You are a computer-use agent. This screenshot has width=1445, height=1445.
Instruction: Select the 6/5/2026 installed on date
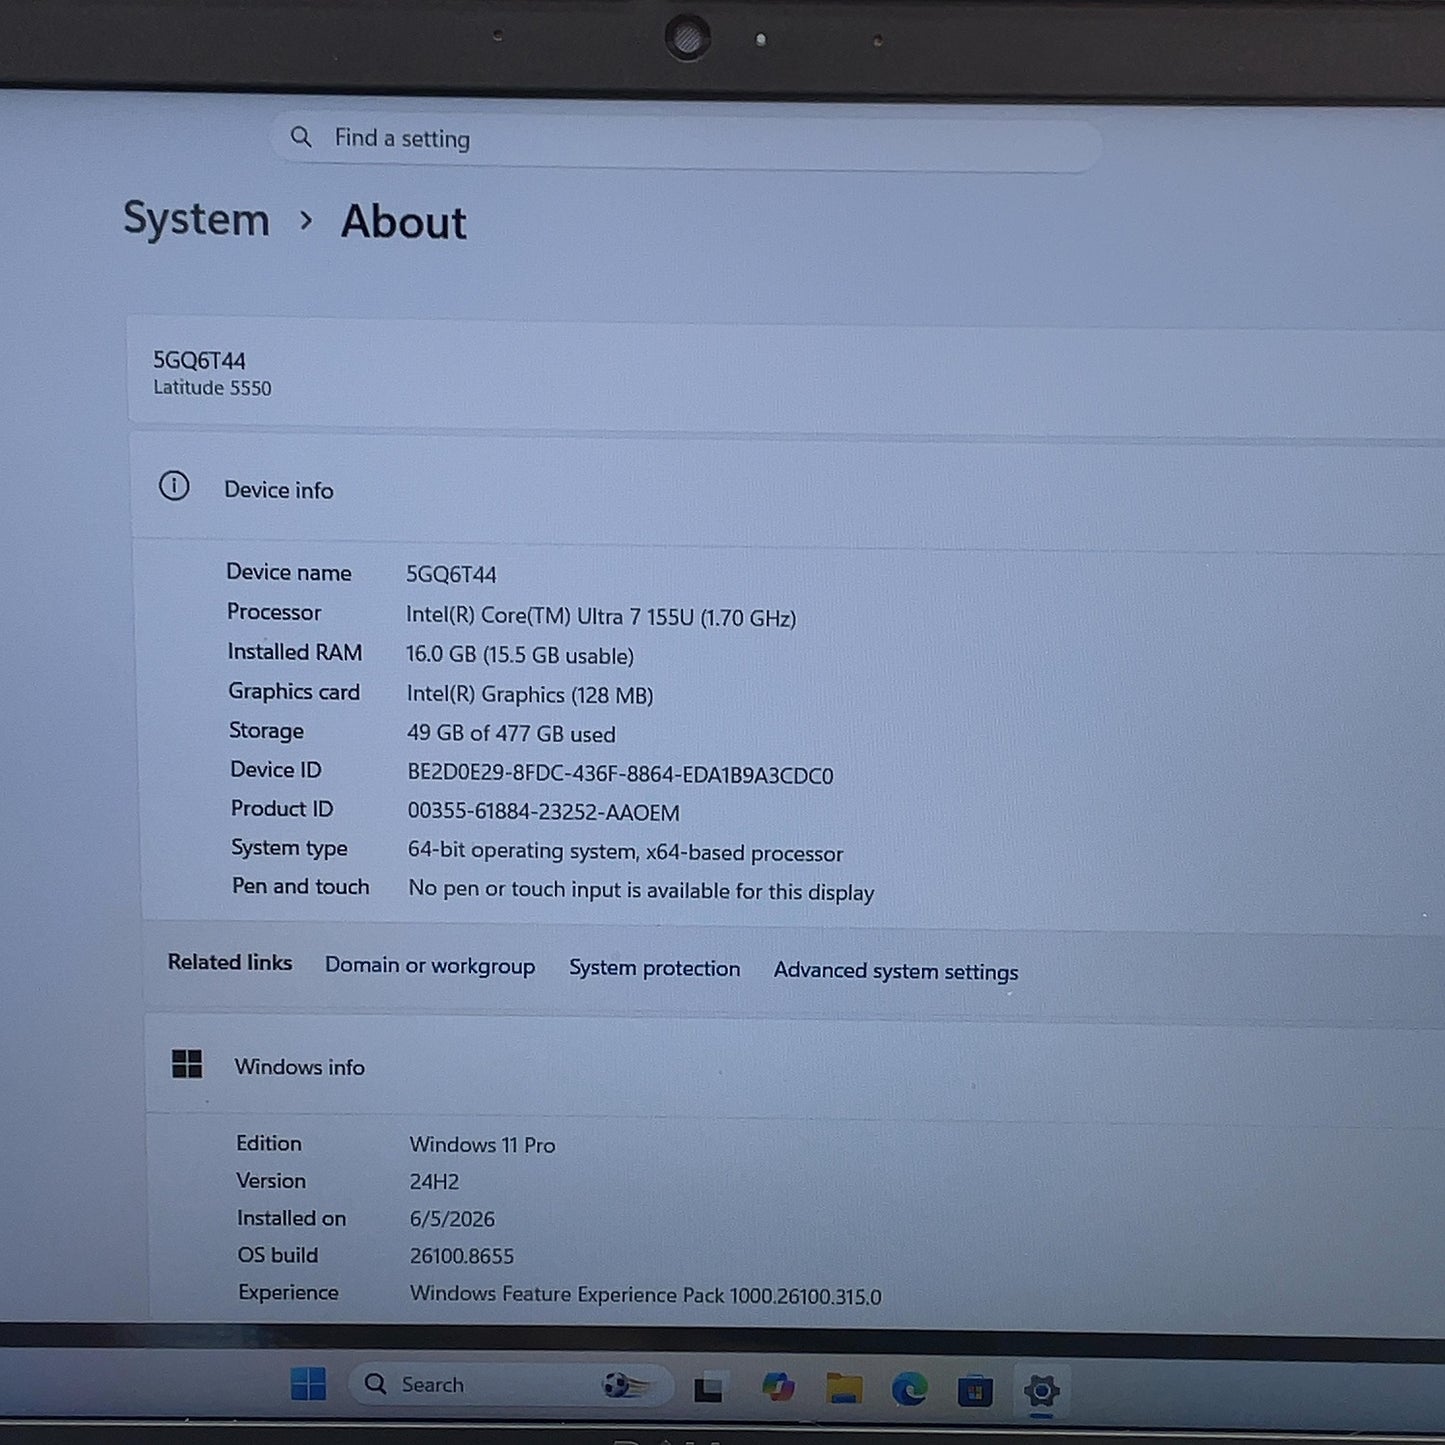pos(452,1219)
